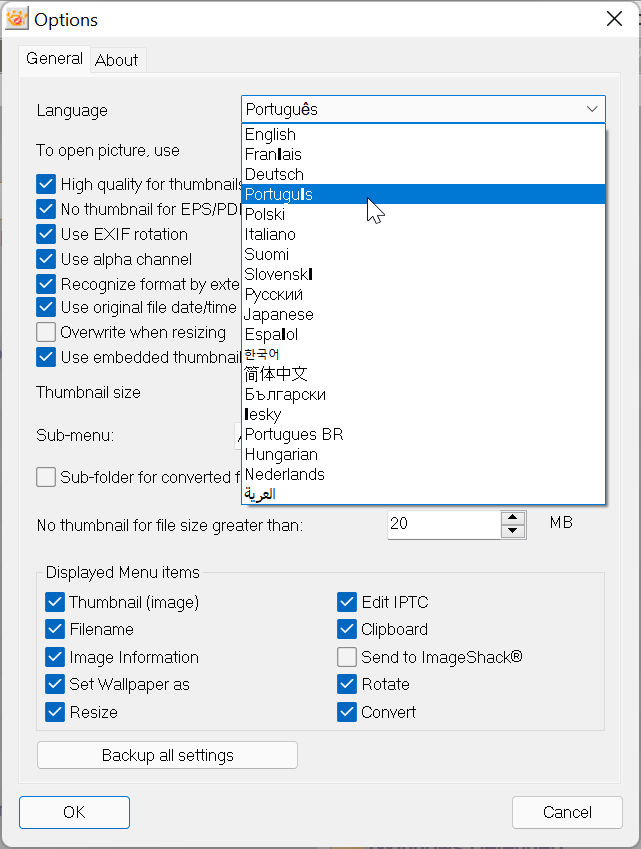Close the Options dialog window
Viewport: 641px width, 849px height.
coord(614,19)
